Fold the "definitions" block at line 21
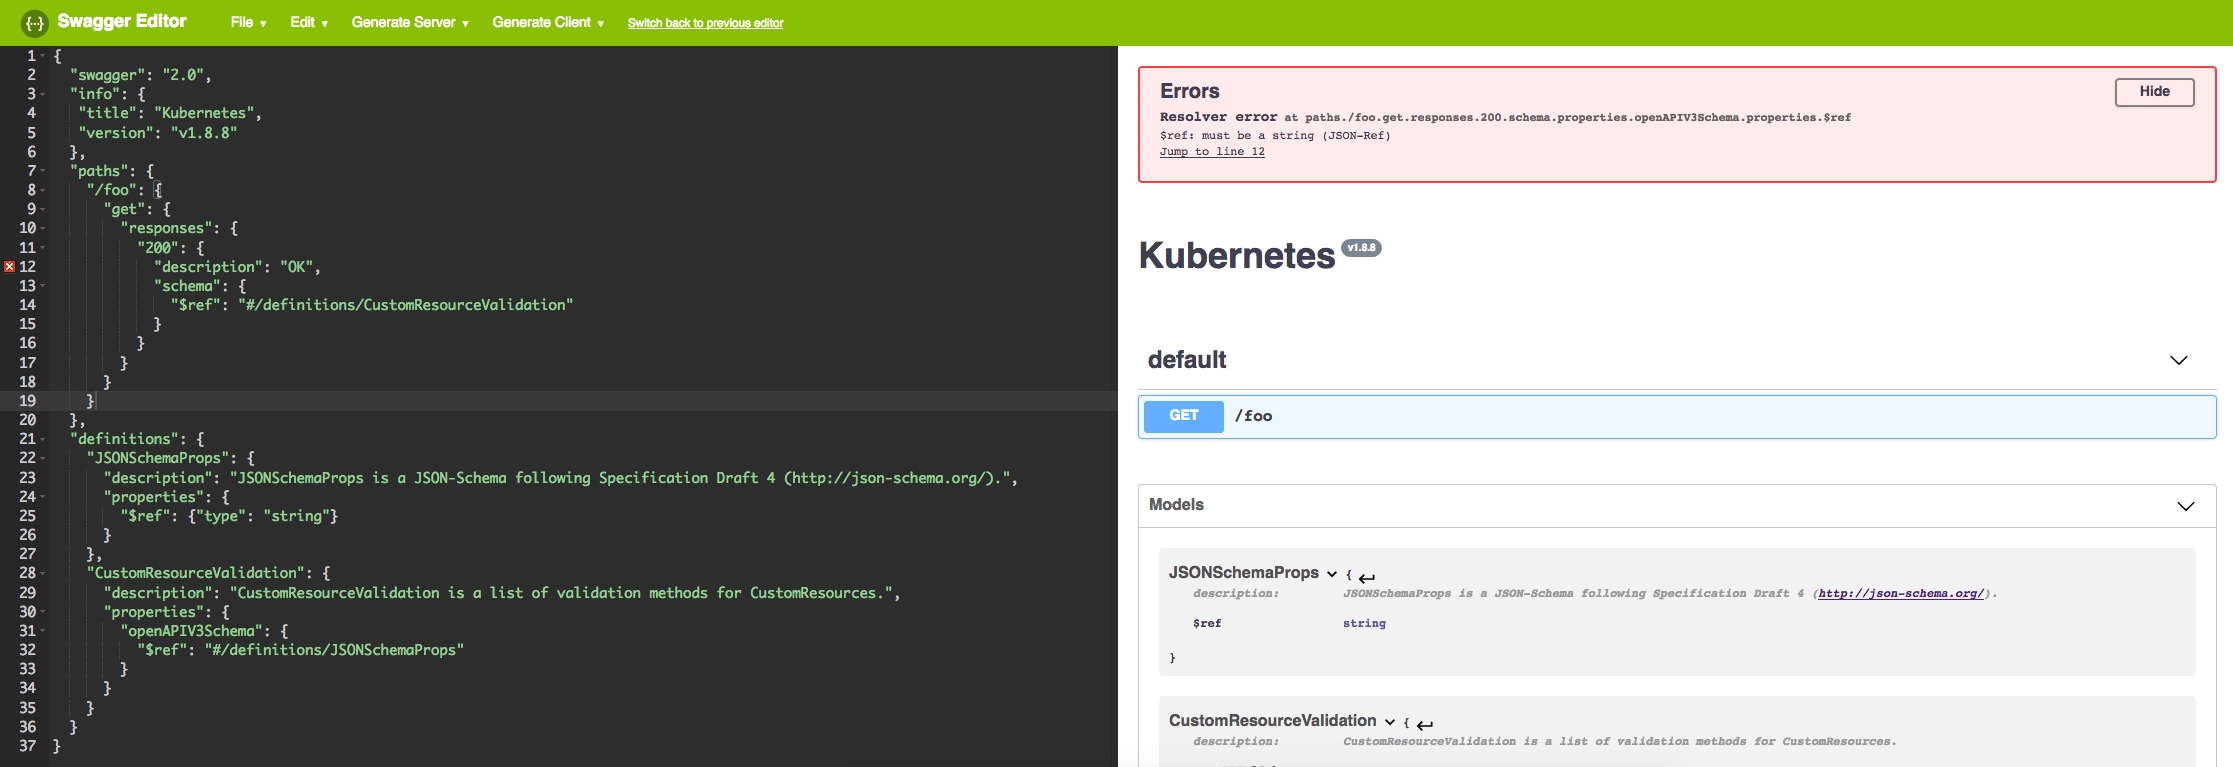Viewport: 2233px width, 767px height. [43, 439]
